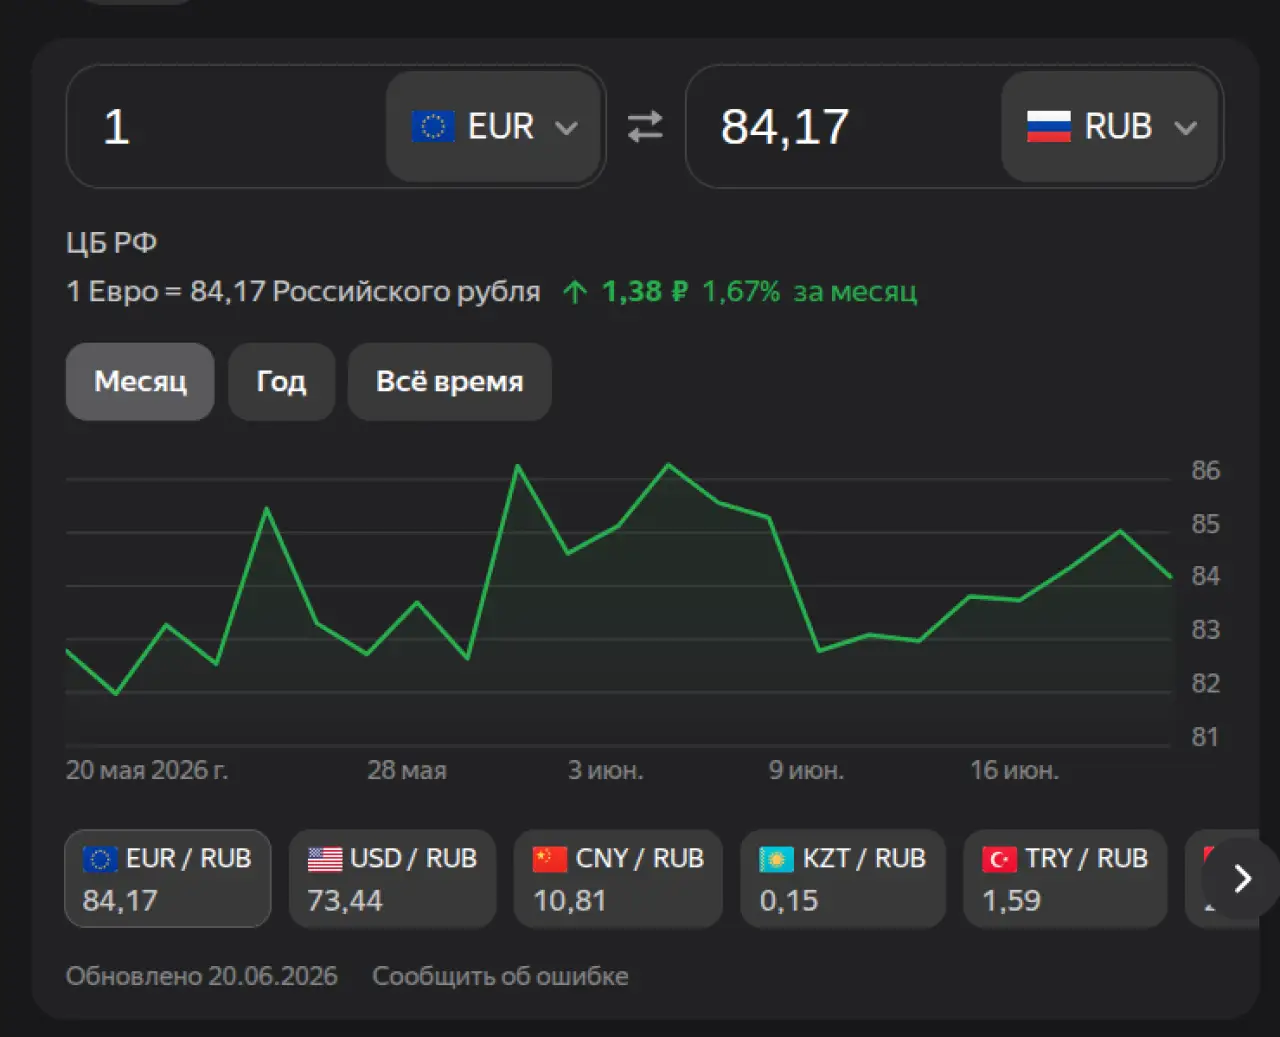Select the CNY / RUB currency pair card
The width and height of the screenshot is (1280, 1037).
(618, 879)
